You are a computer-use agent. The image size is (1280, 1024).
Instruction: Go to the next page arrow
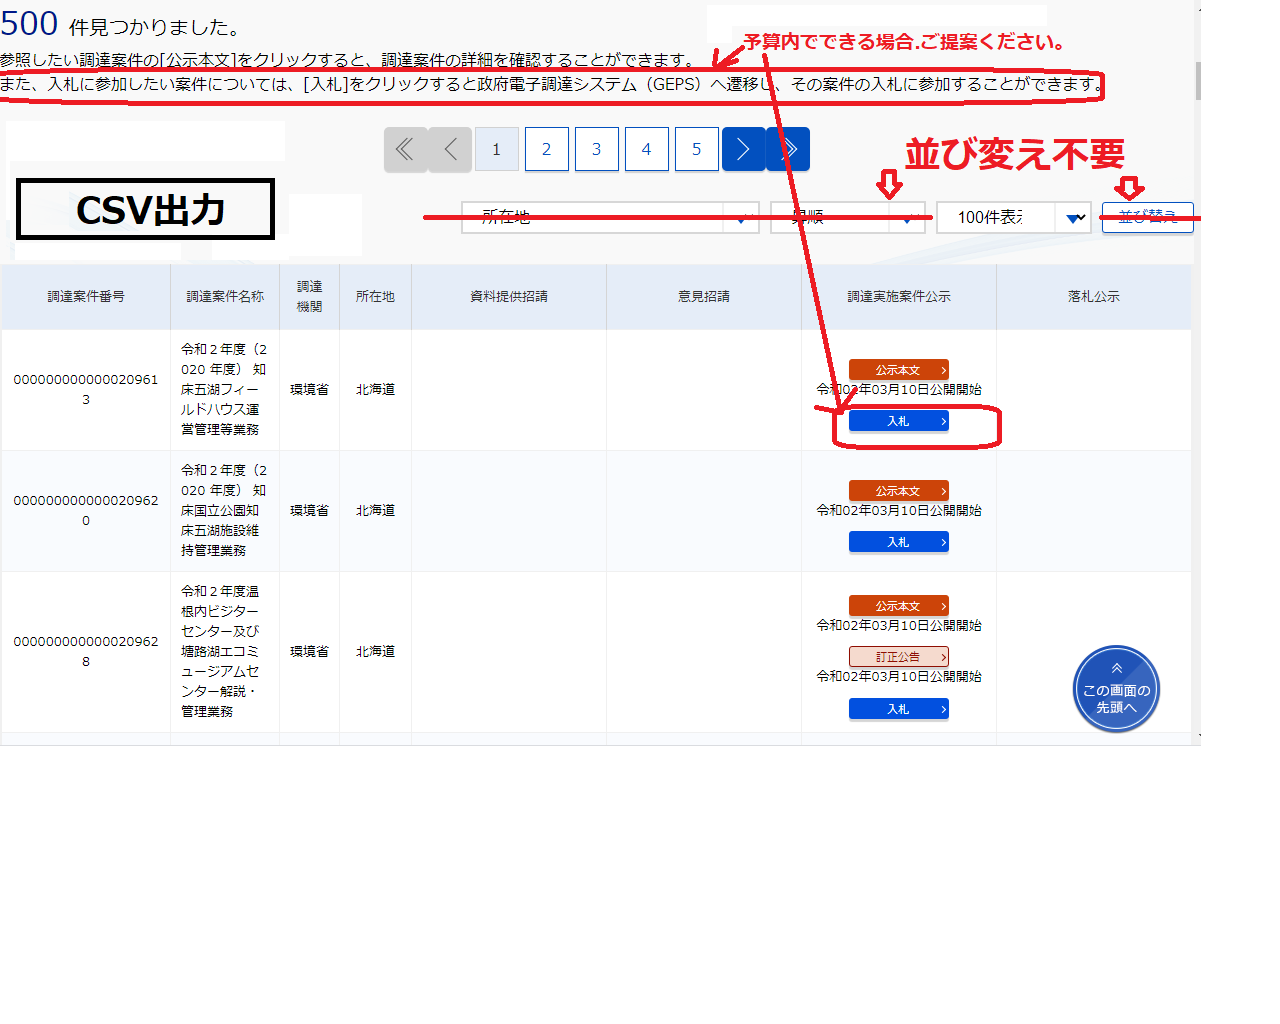pos(743,150)
